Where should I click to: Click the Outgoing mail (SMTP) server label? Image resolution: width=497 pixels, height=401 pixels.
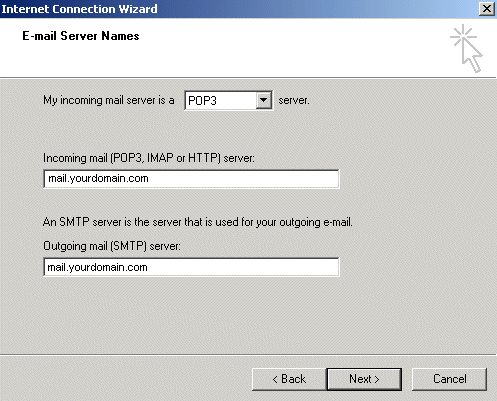coord(112,246)
